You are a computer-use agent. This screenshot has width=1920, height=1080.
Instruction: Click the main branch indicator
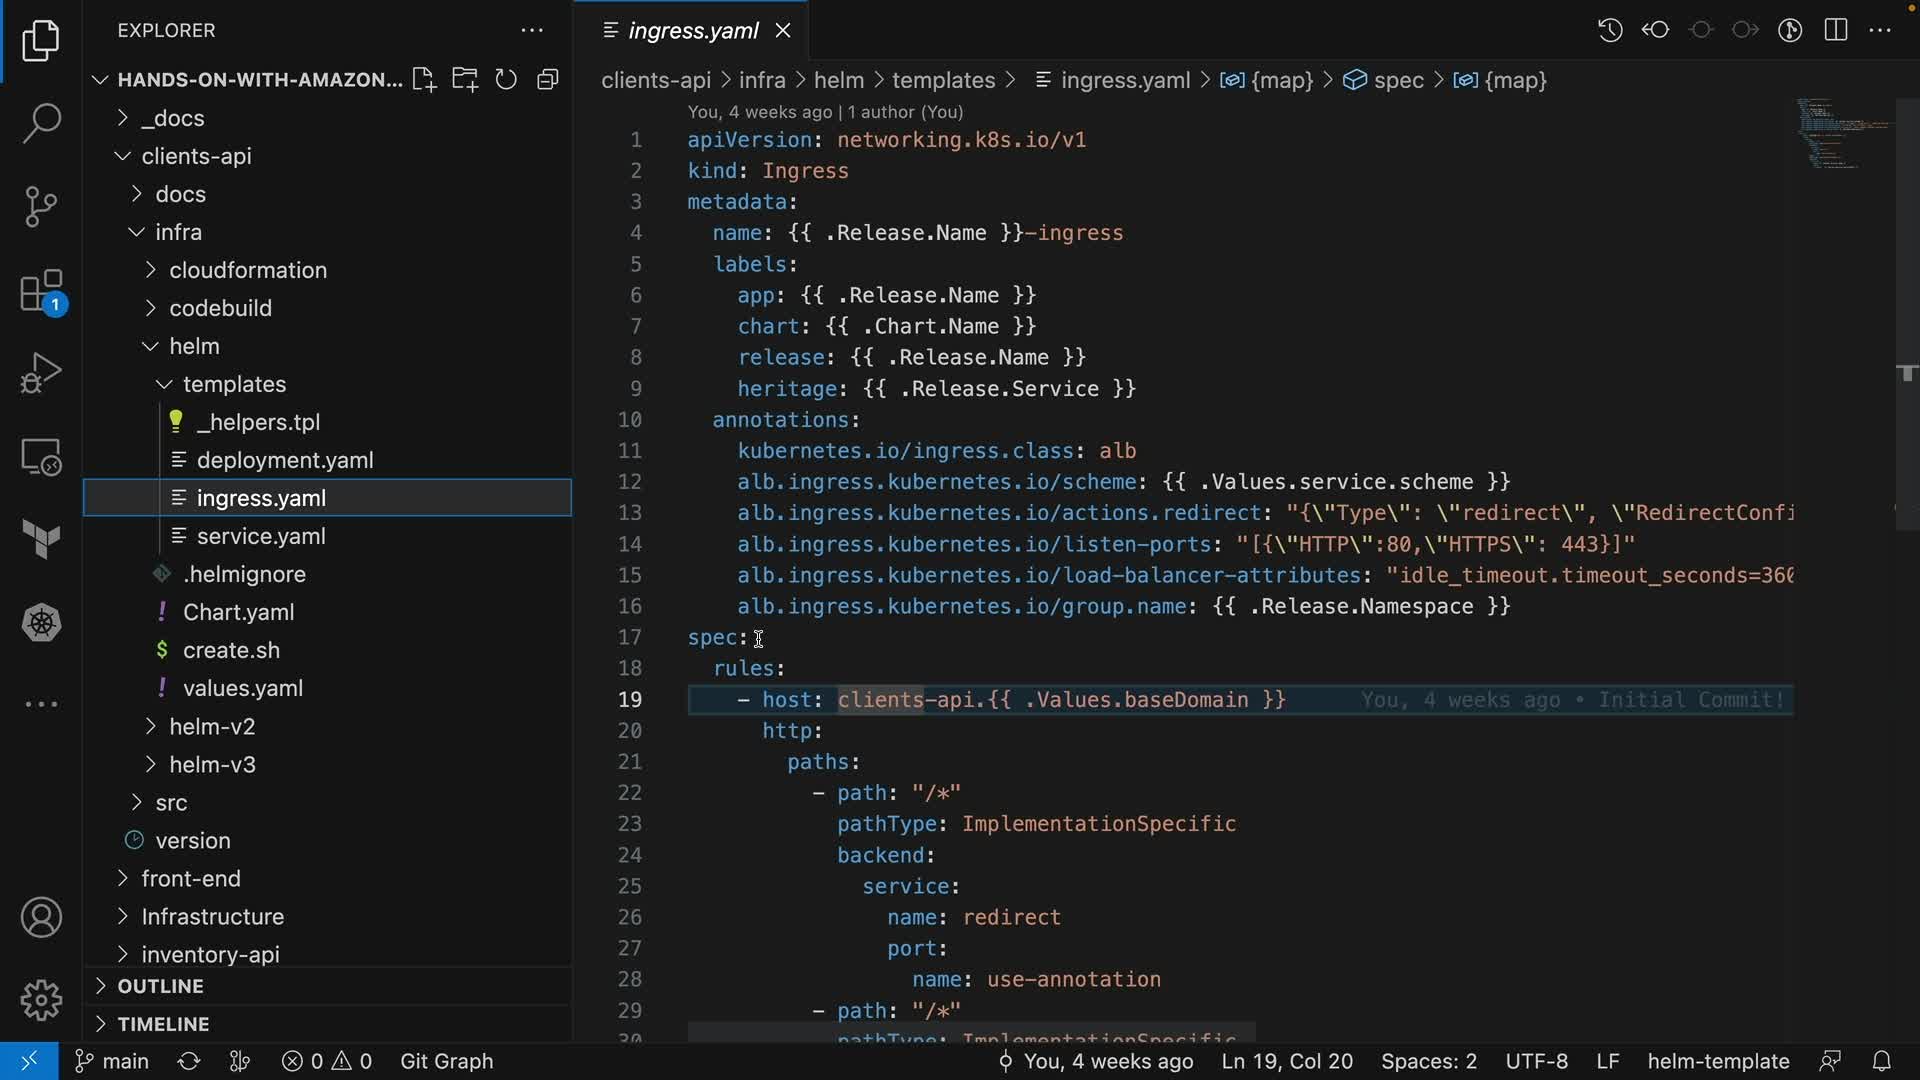112,1061
